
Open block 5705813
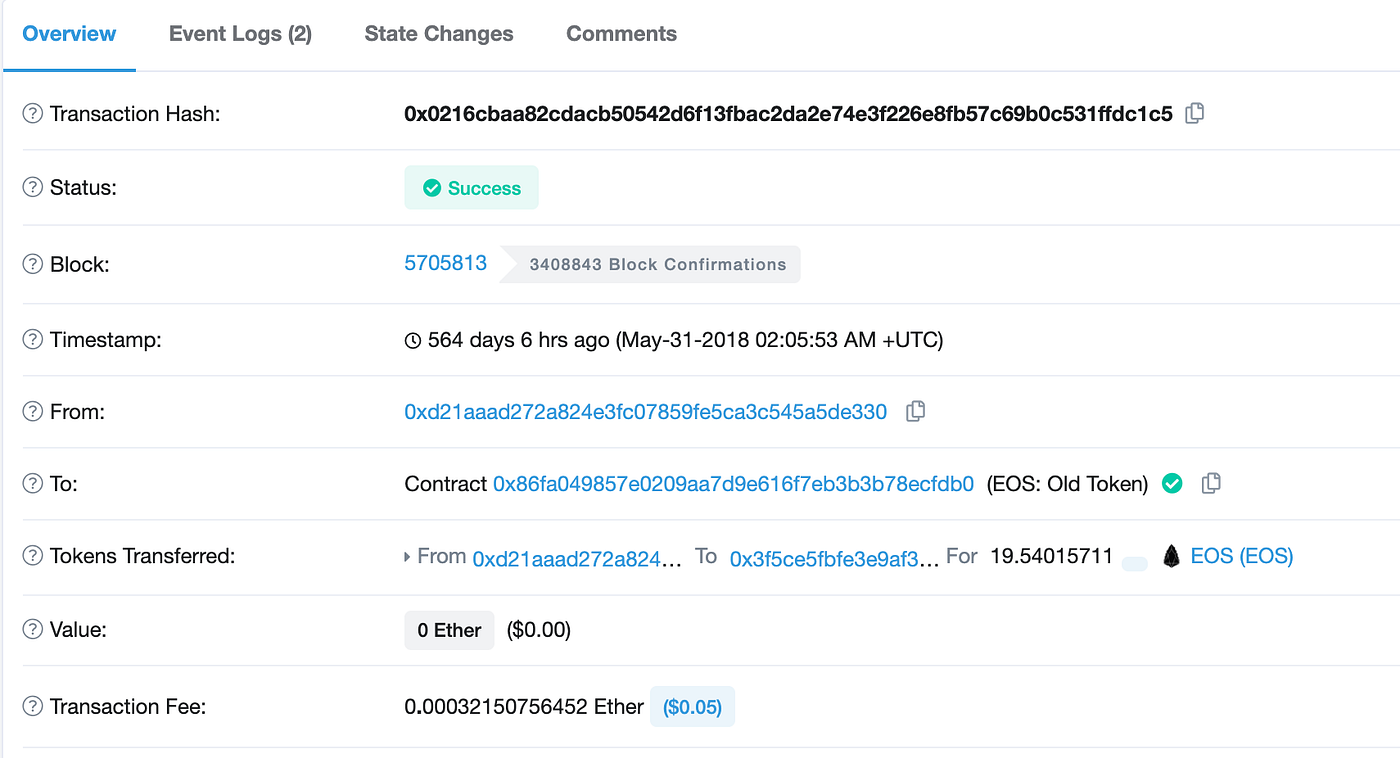click(x=446, y=263)
